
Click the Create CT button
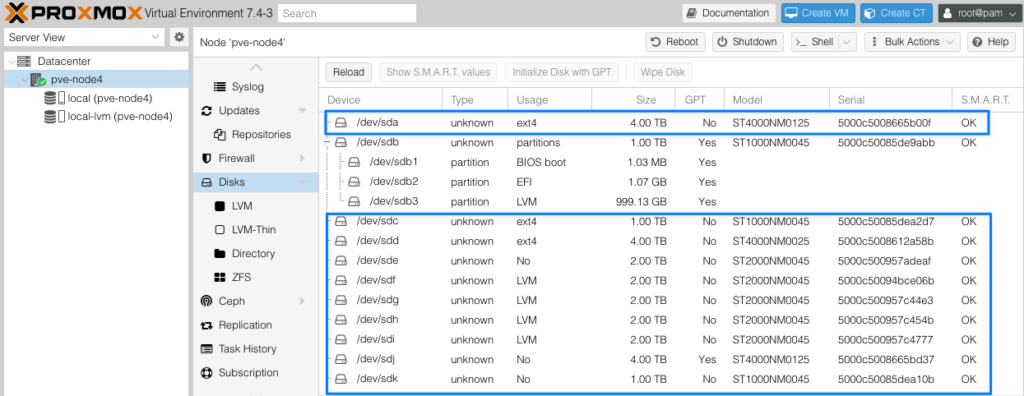(896, 13)
